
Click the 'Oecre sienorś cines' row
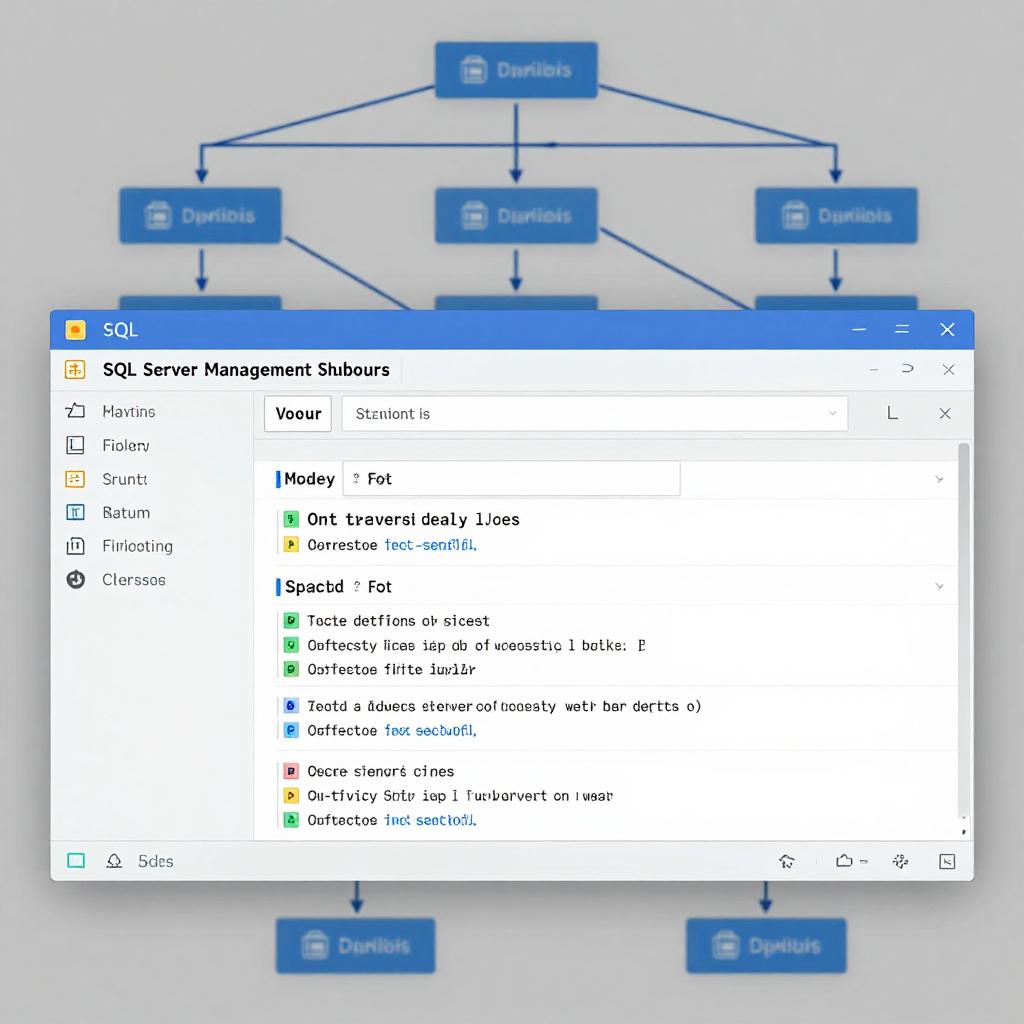click(x=381, y=771)
